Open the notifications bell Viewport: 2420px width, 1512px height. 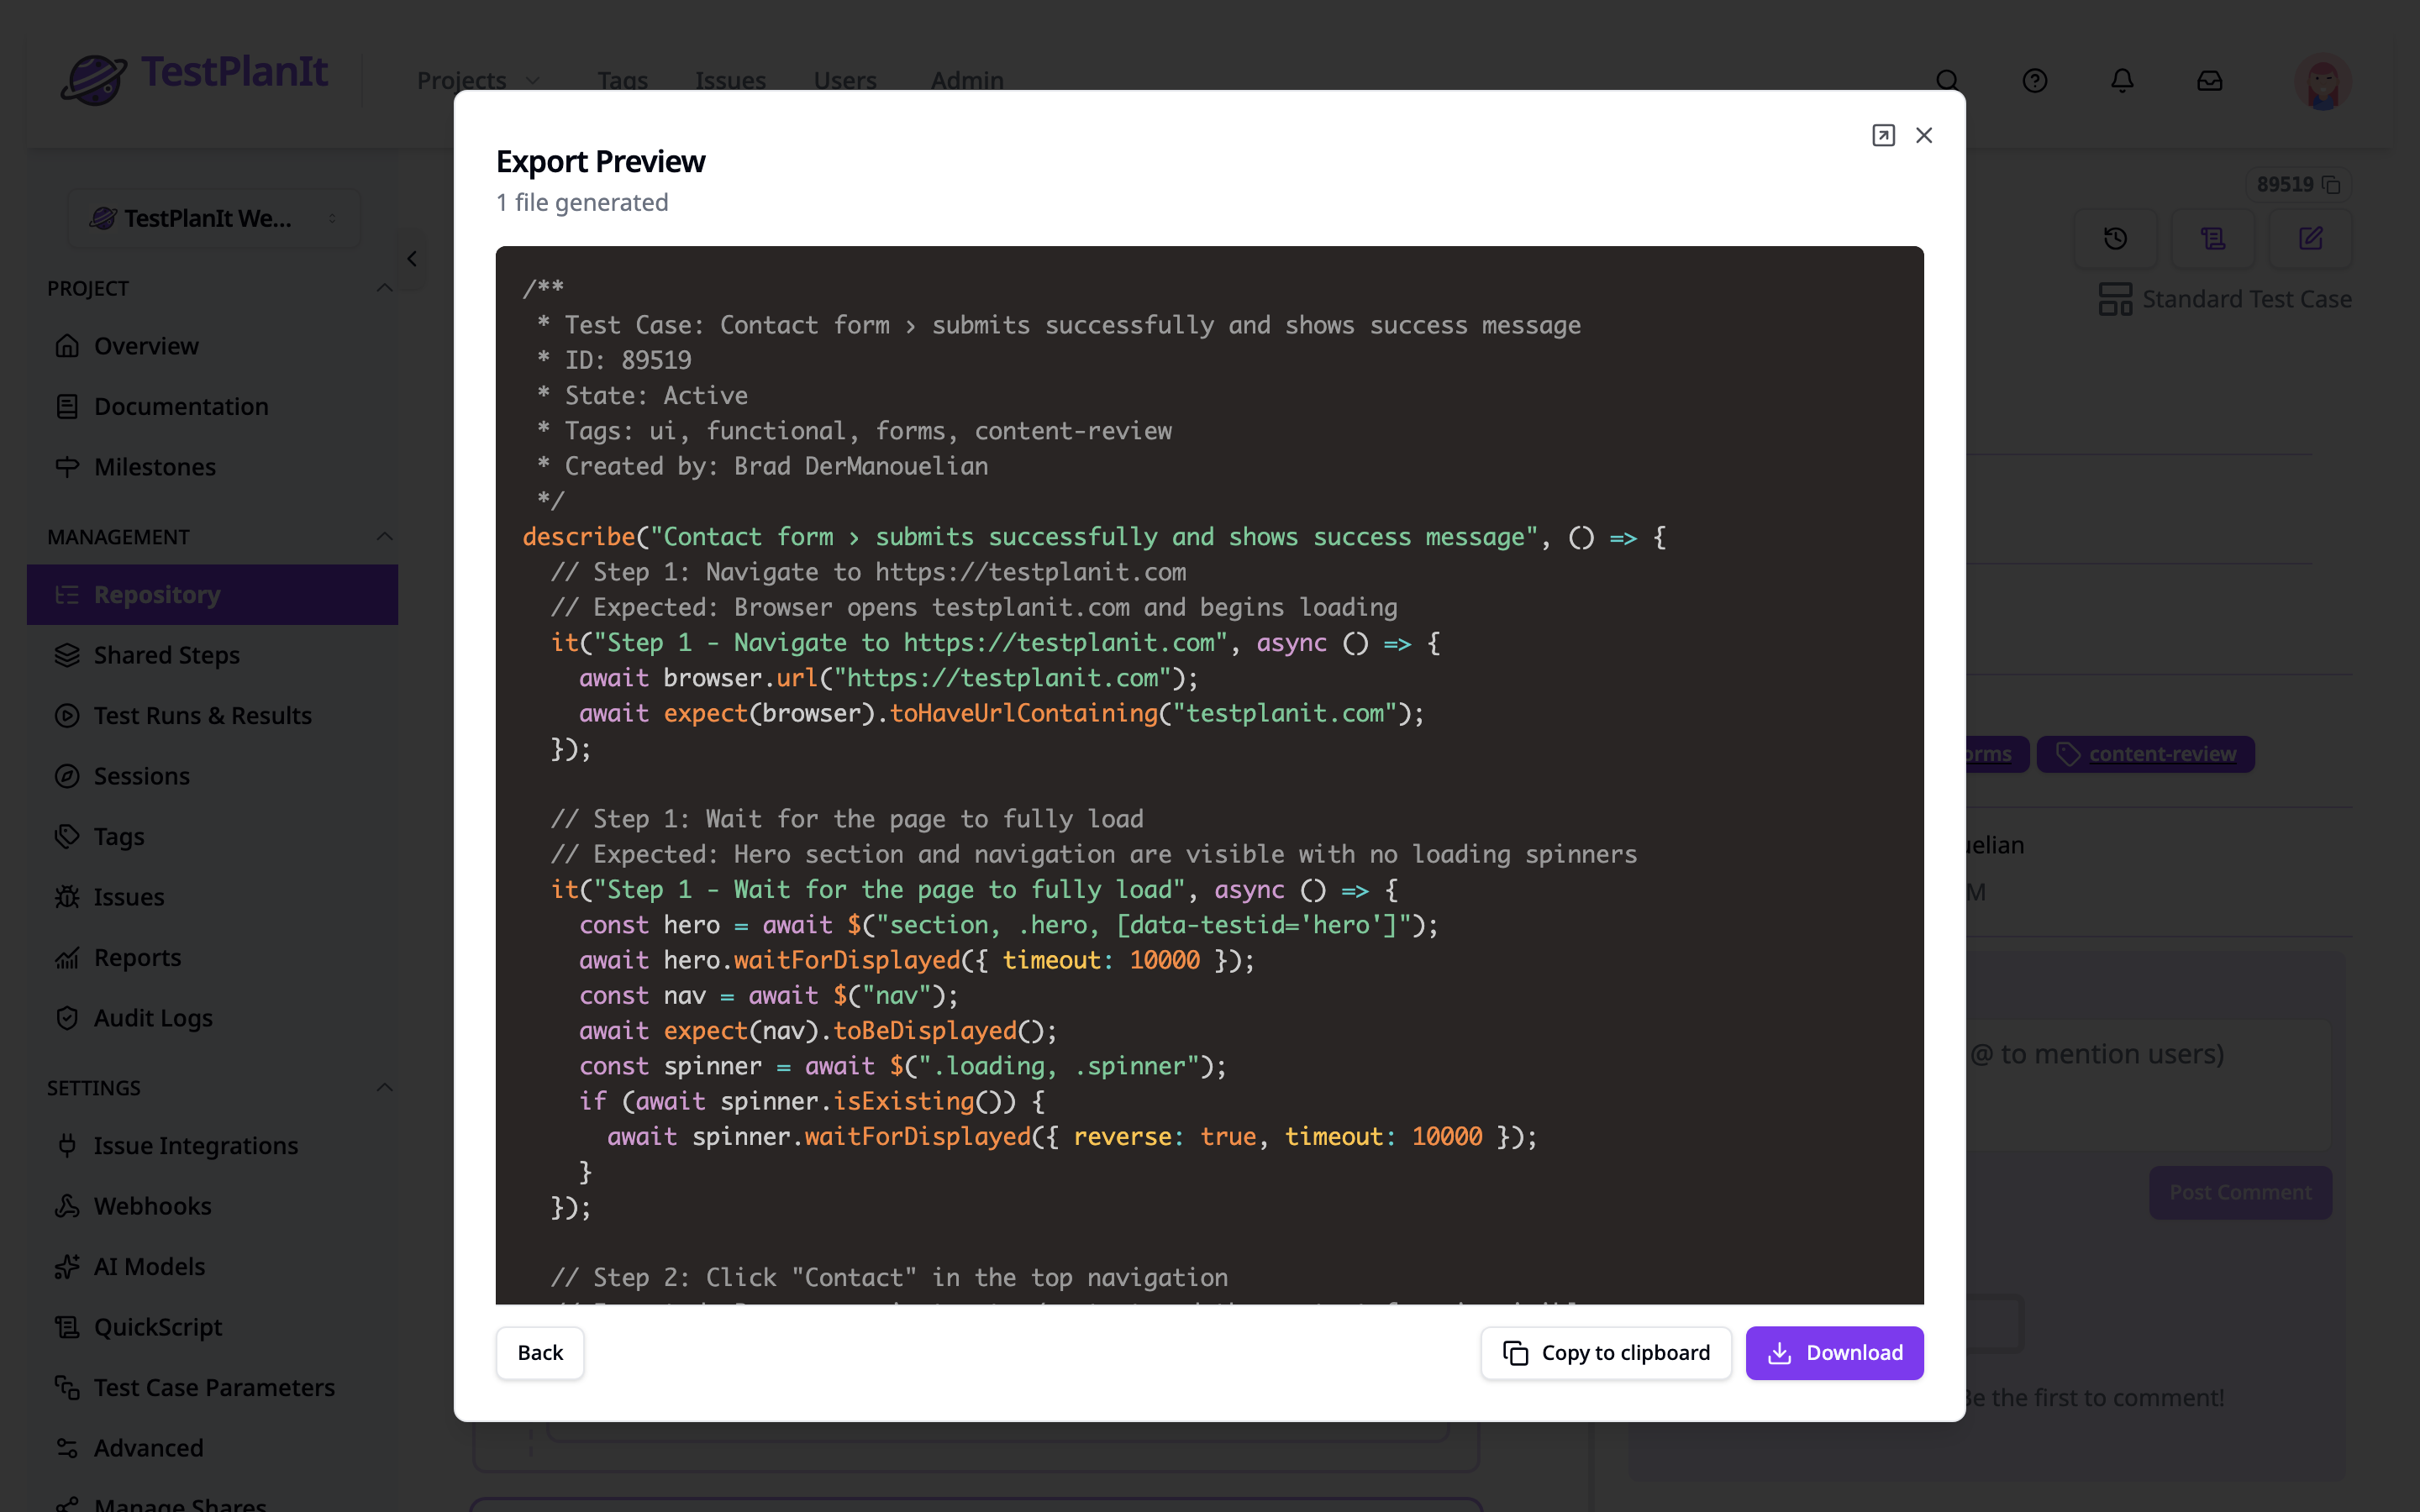[2122, 80]
